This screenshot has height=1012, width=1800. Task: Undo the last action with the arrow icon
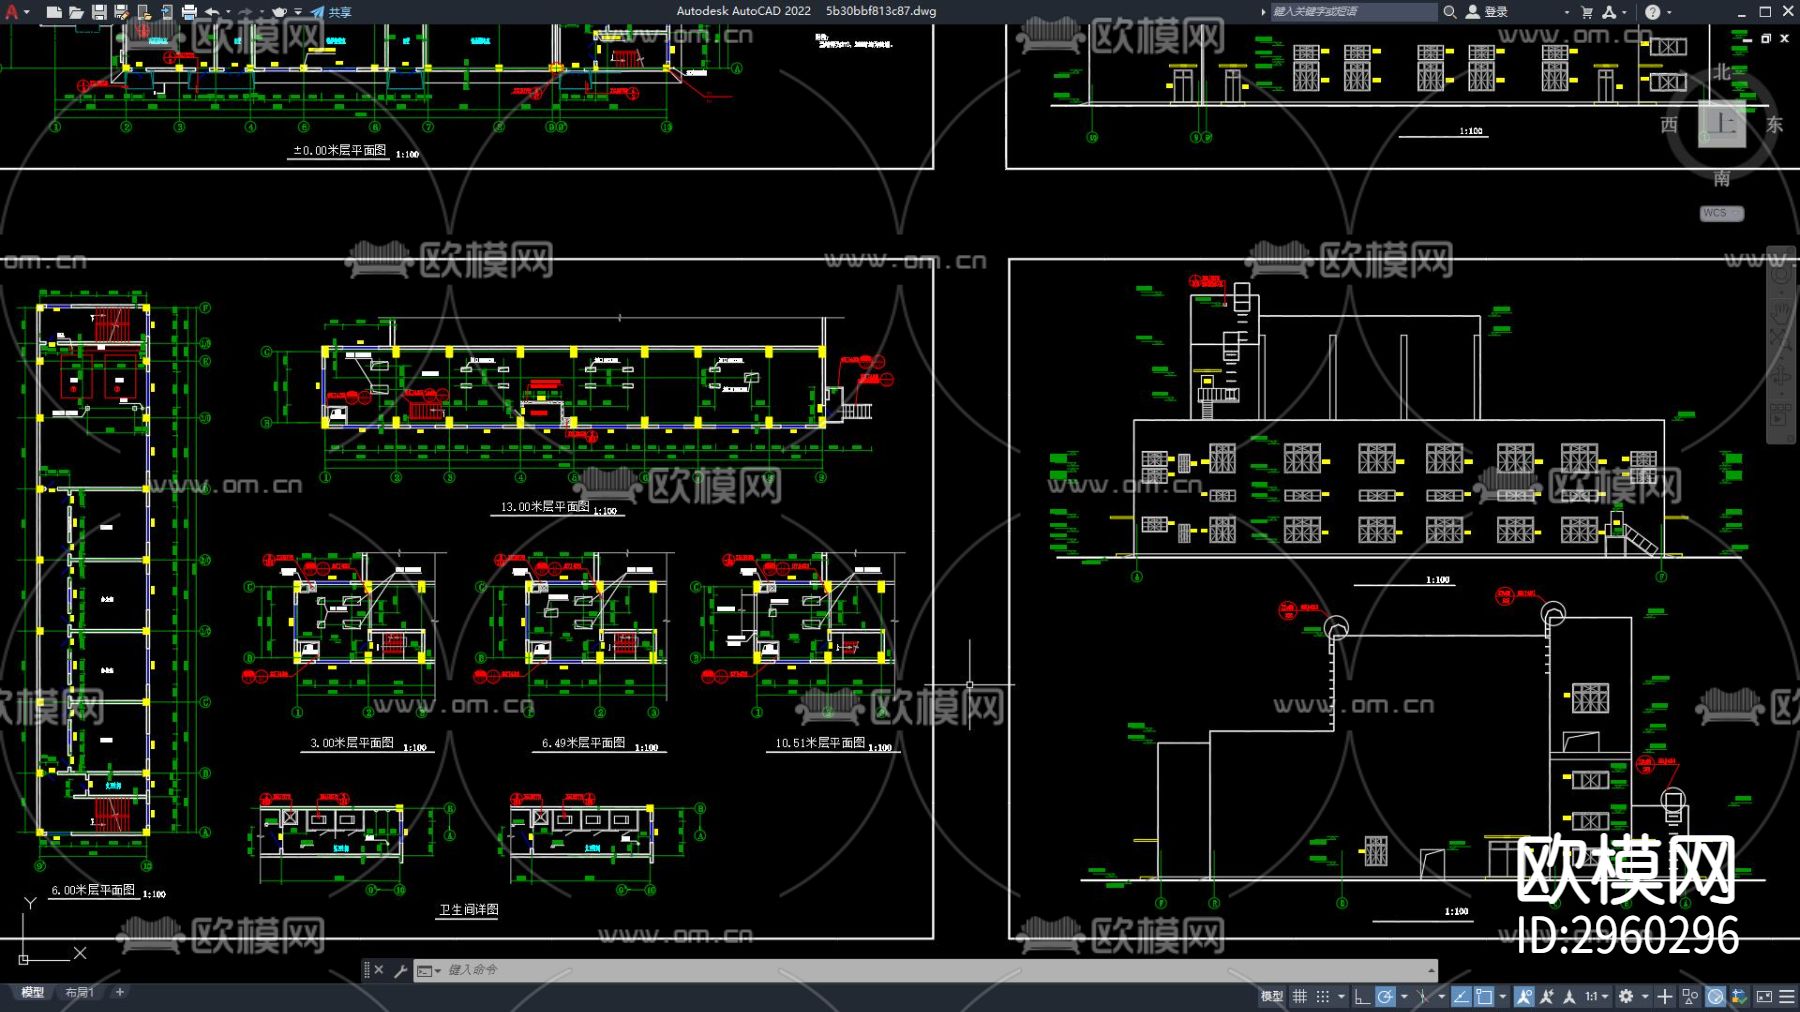tap(212, 12)
